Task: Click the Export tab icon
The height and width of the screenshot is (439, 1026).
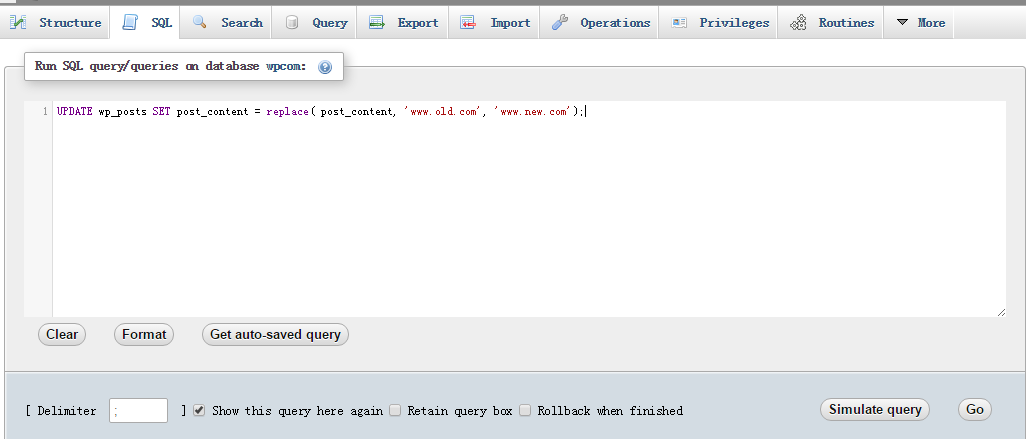Action: click(x=377, y=22)
